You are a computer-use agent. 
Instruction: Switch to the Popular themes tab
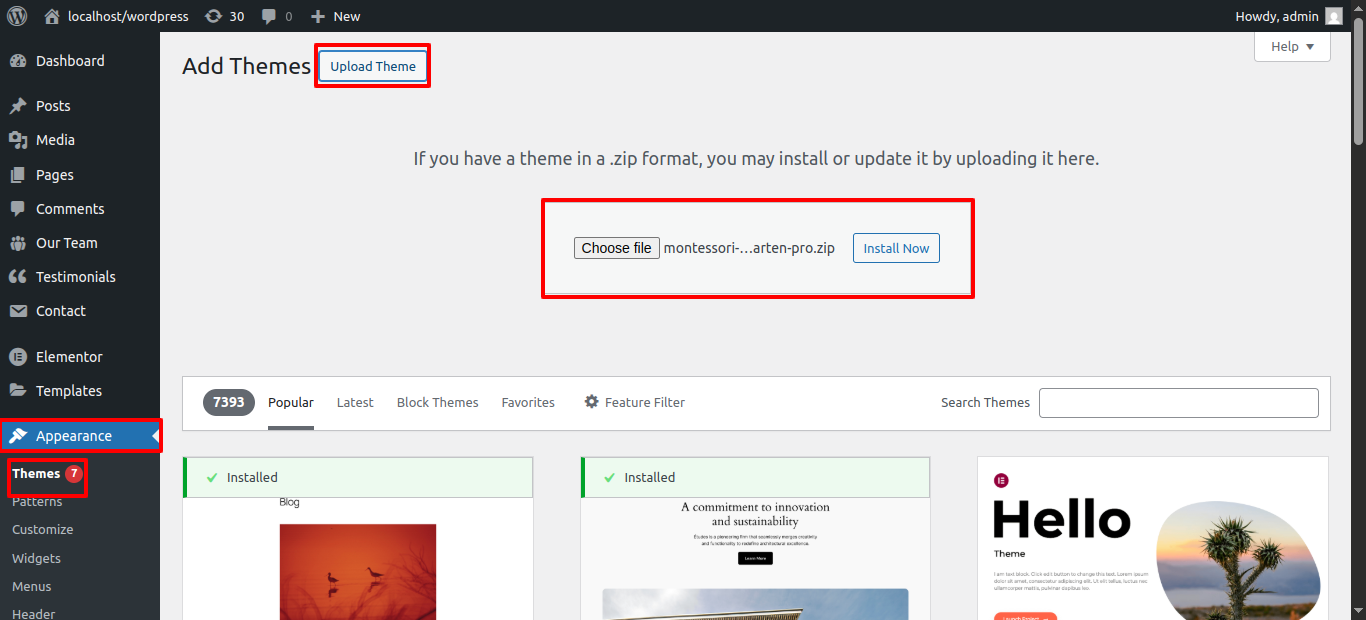[291, 402]
